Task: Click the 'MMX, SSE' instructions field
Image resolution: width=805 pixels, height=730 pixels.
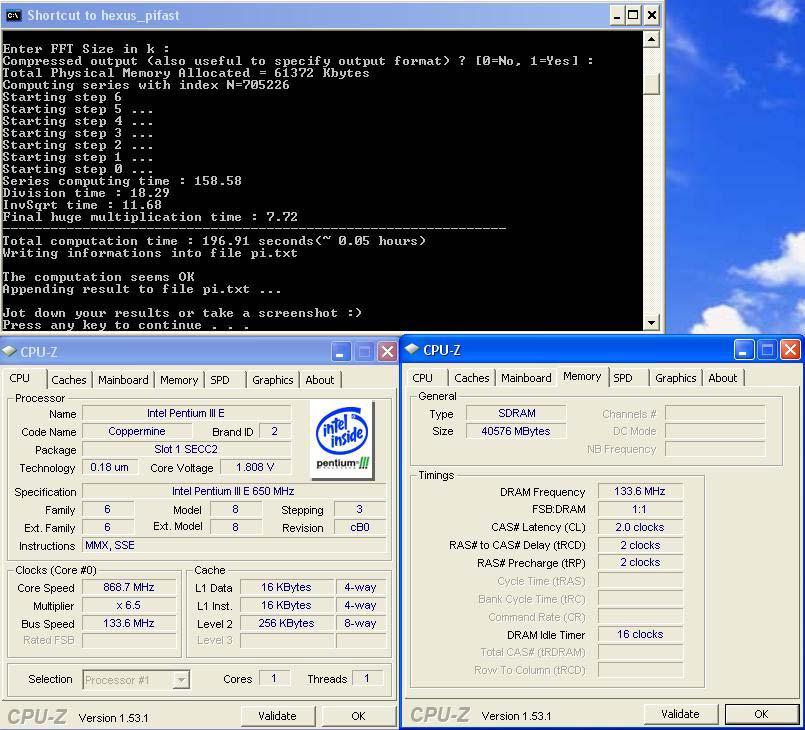Action: 234,545
